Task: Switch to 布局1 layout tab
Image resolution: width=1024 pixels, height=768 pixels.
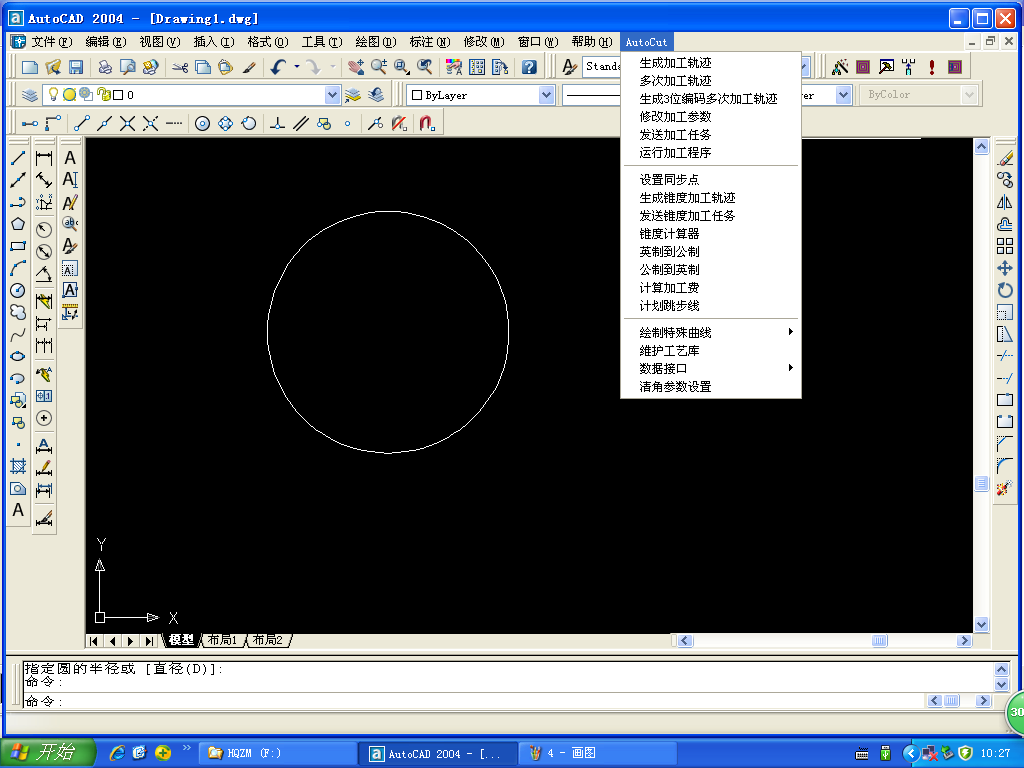Action: (x=222, y=640)
